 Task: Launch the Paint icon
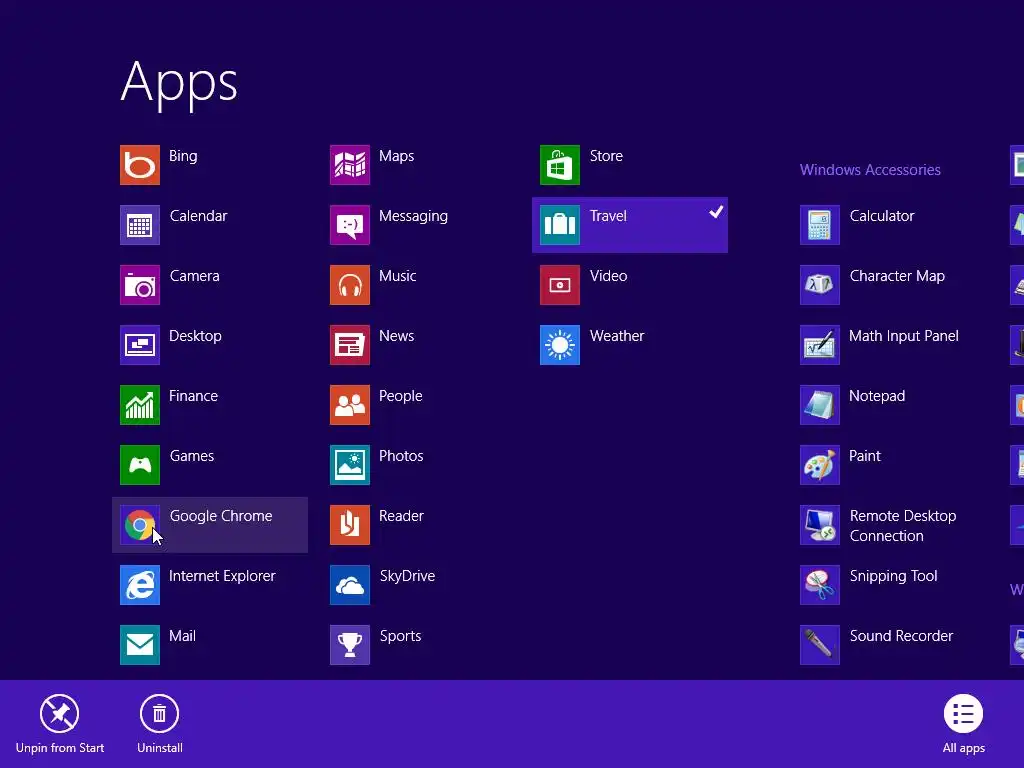(x=820, y=465)
